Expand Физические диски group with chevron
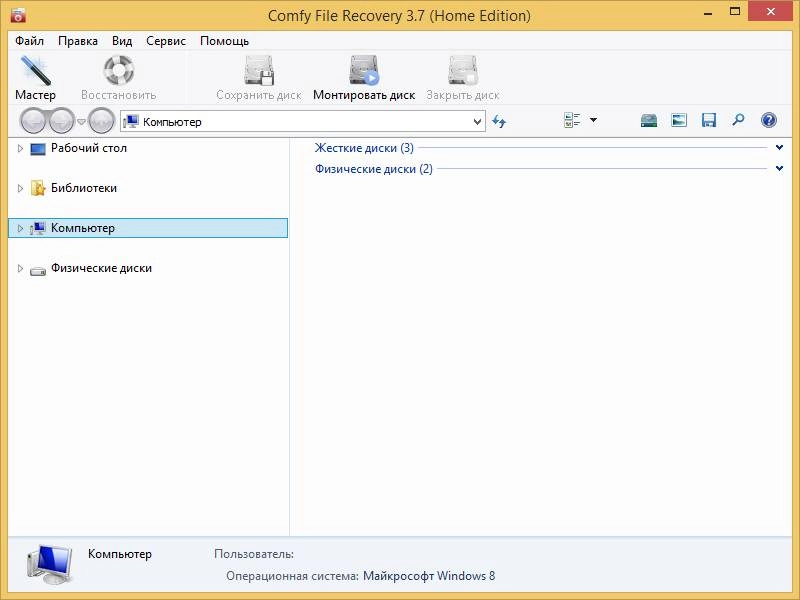 [x=779, y=168]
